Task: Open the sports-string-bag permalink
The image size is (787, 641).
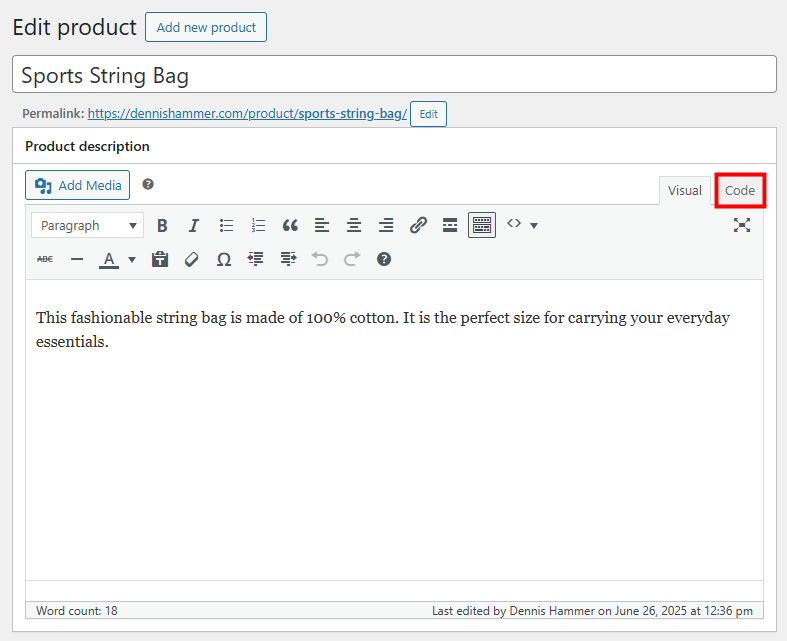Action: coord(247,114)
